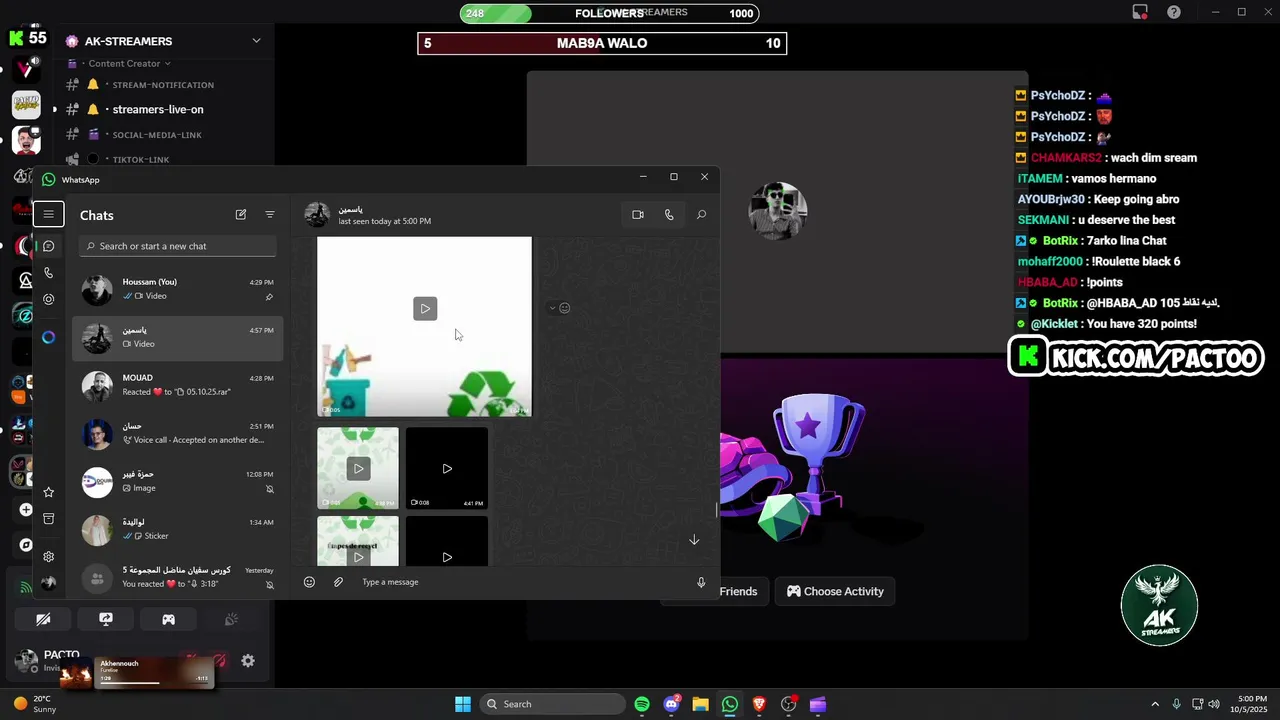The width and height of the screenshot is (1280, 720).
Task: Open the streamers-live-on channel in Discord
Action: click(x=158, y=109)
